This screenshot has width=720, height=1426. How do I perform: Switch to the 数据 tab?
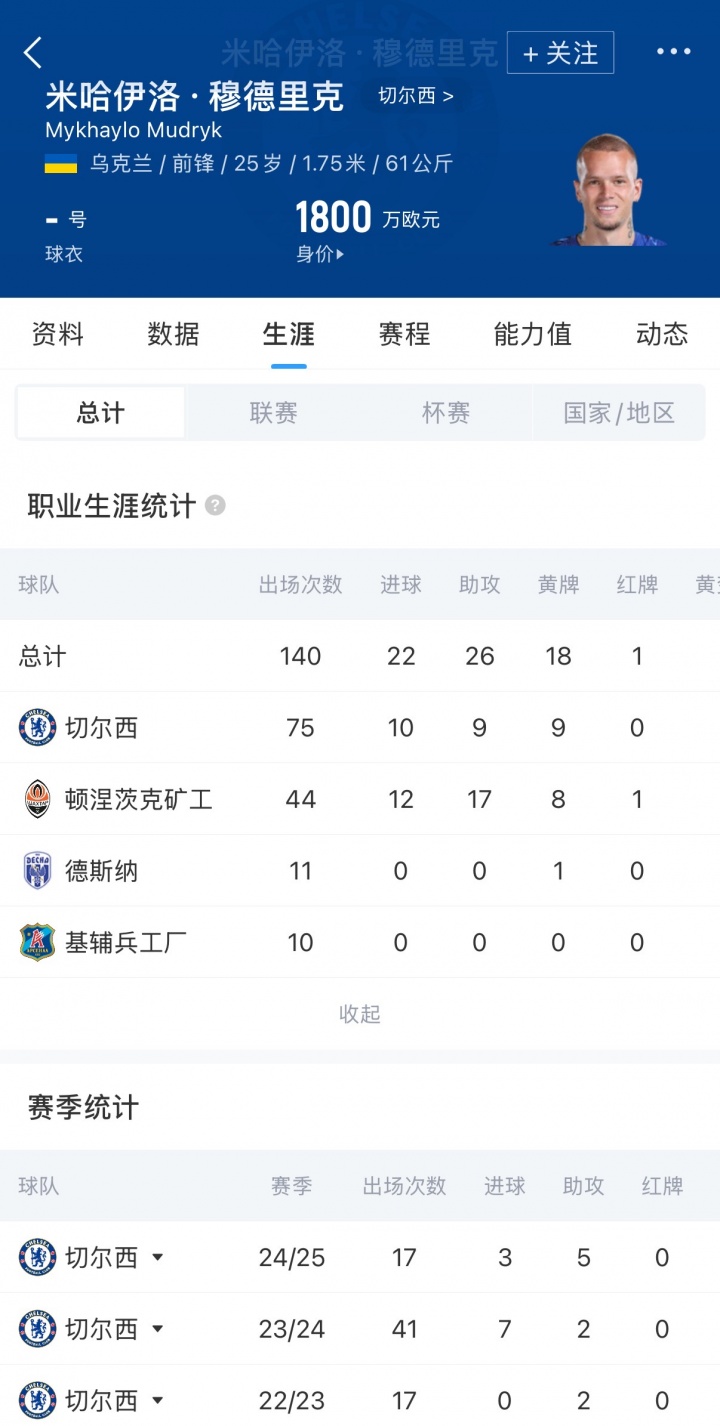click(173, 334)
